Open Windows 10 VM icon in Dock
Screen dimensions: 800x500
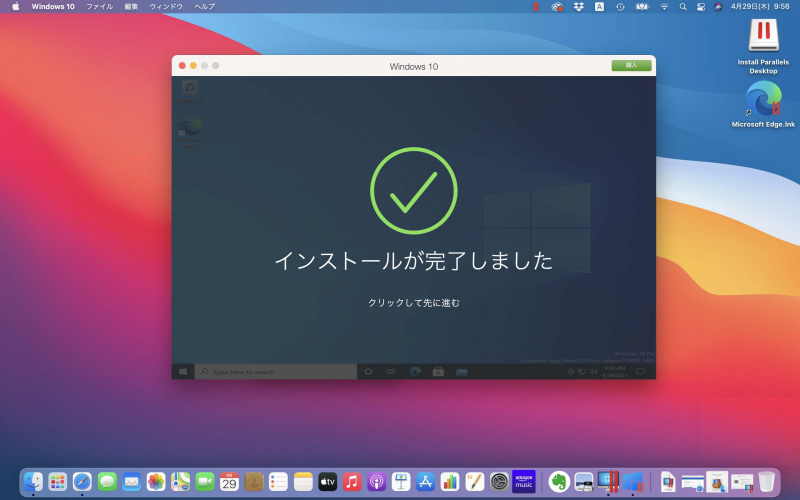coord(633,481)
